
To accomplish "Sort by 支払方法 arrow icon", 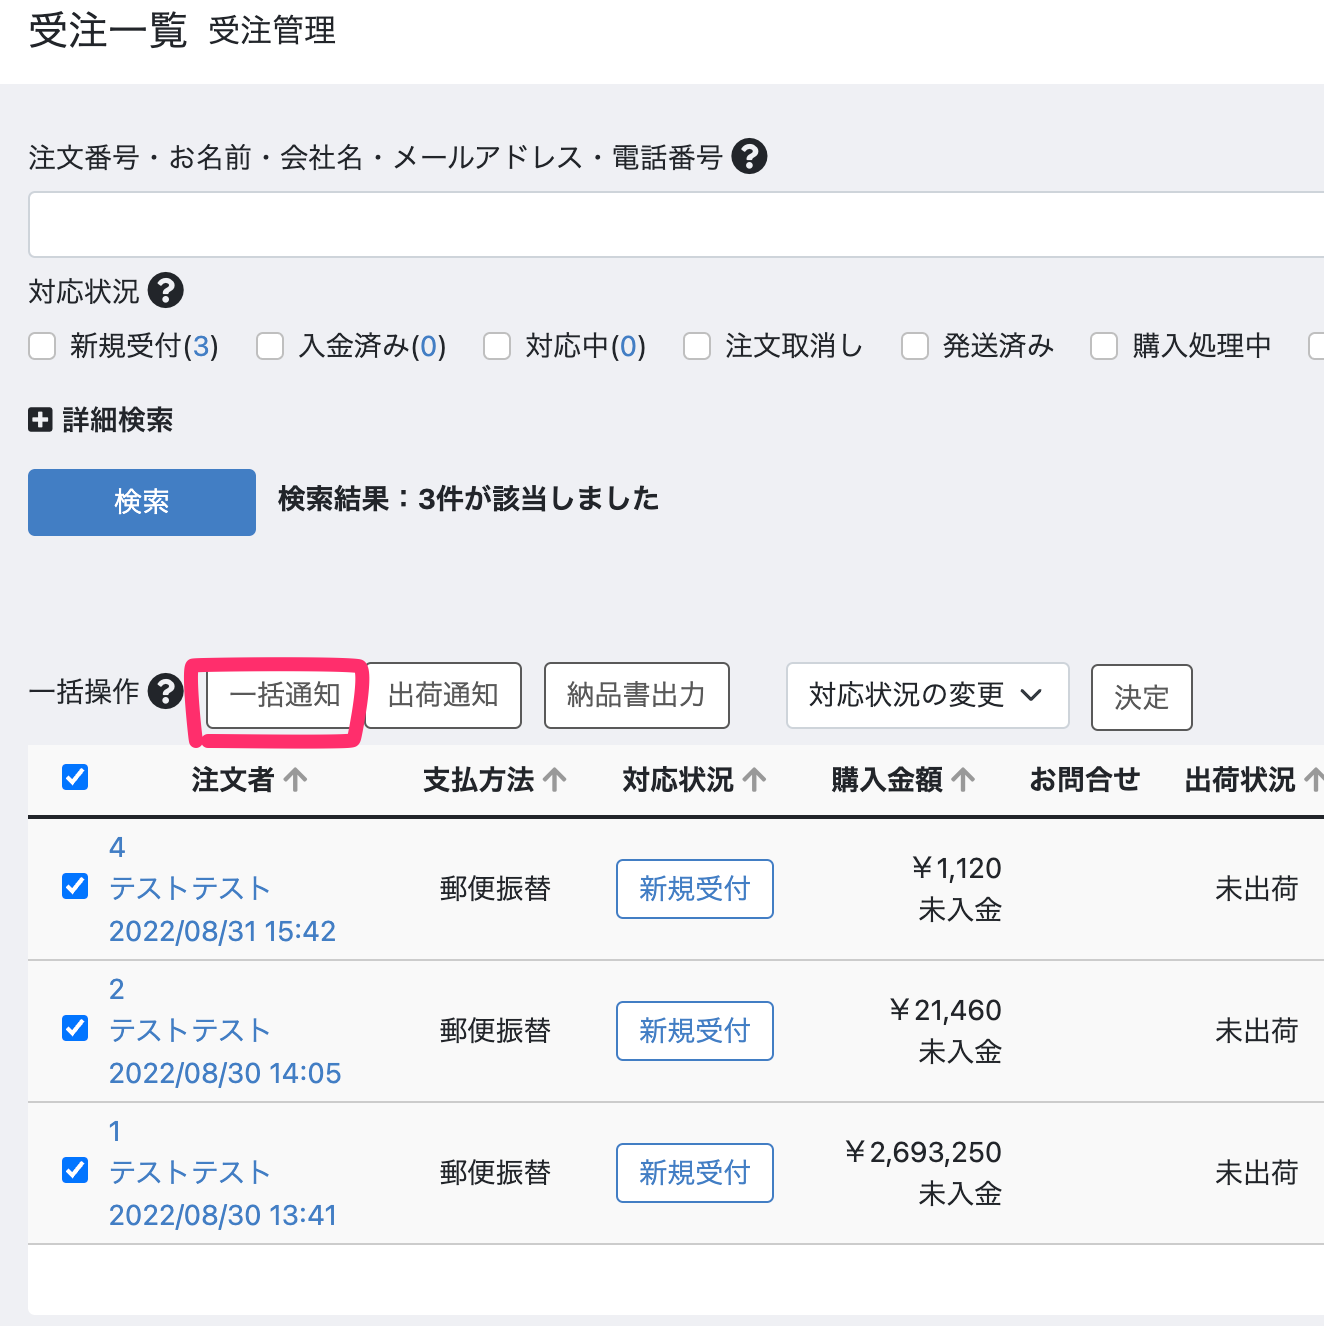I will pyautogui.click(x=555, y=780).
